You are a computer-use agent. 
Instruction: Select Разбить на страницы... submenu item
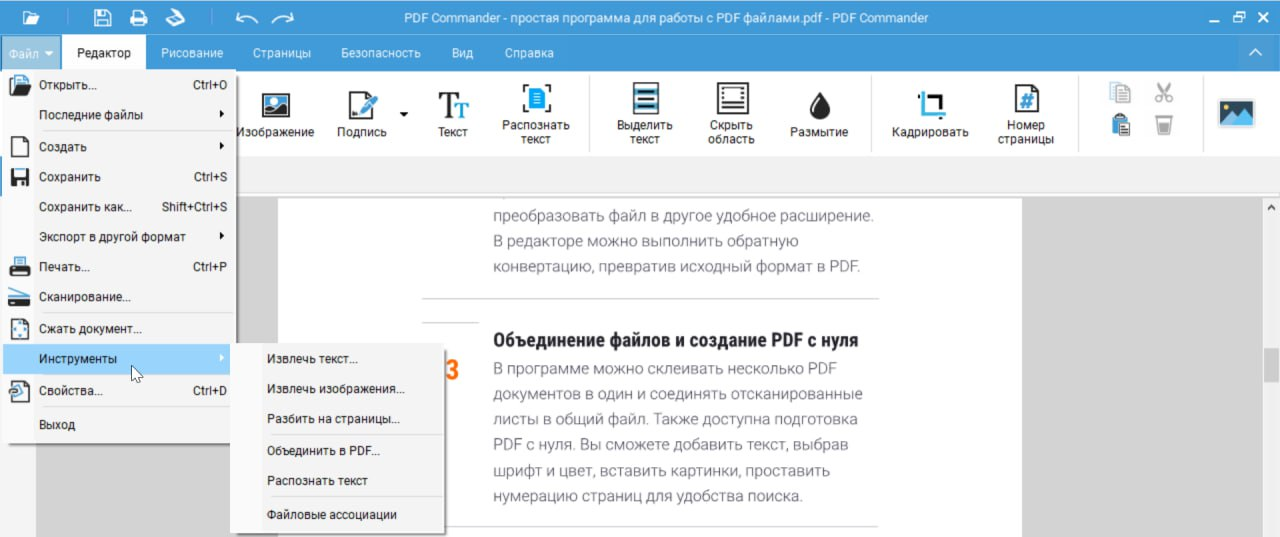tap(337, 419)
